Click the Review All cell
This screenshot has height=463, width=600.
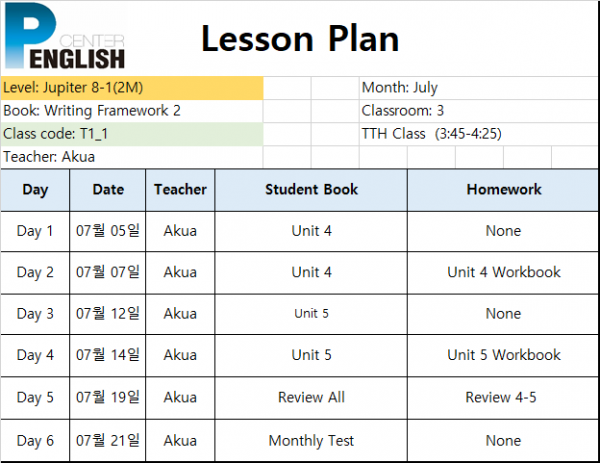[x=311, y=398]
